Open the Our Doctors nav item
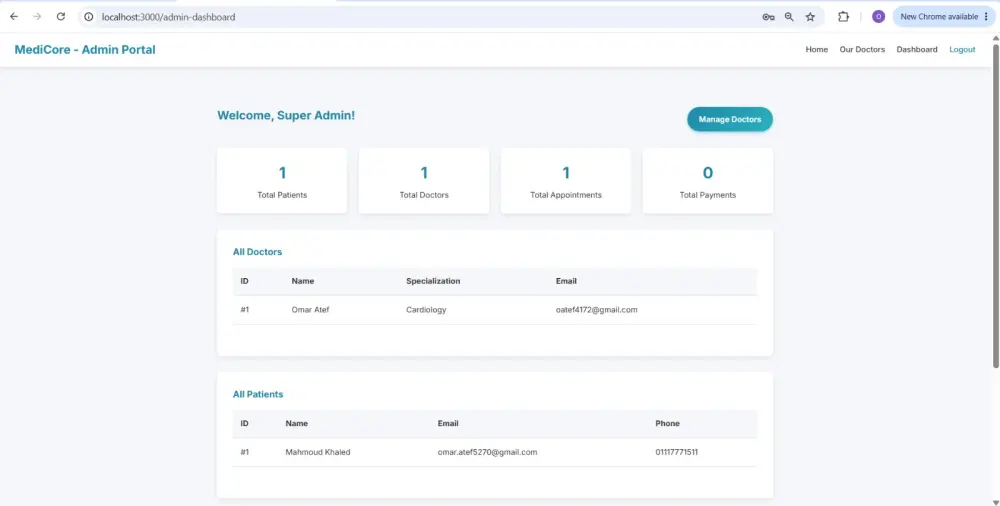Viewport: 1000px width, 506px height. (x=862, y=50)
